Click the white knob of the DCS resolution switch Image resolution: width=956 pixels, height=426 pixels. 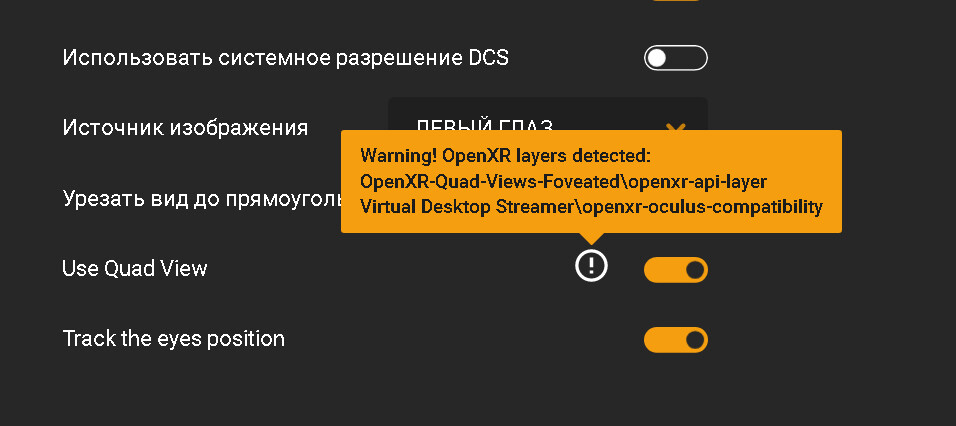click(657, 58)
